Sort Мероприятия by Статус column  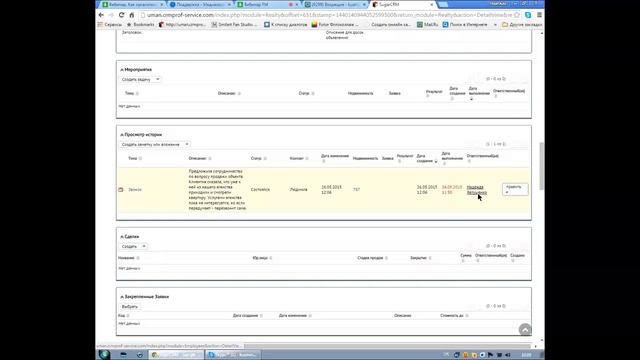coord(306,93)
